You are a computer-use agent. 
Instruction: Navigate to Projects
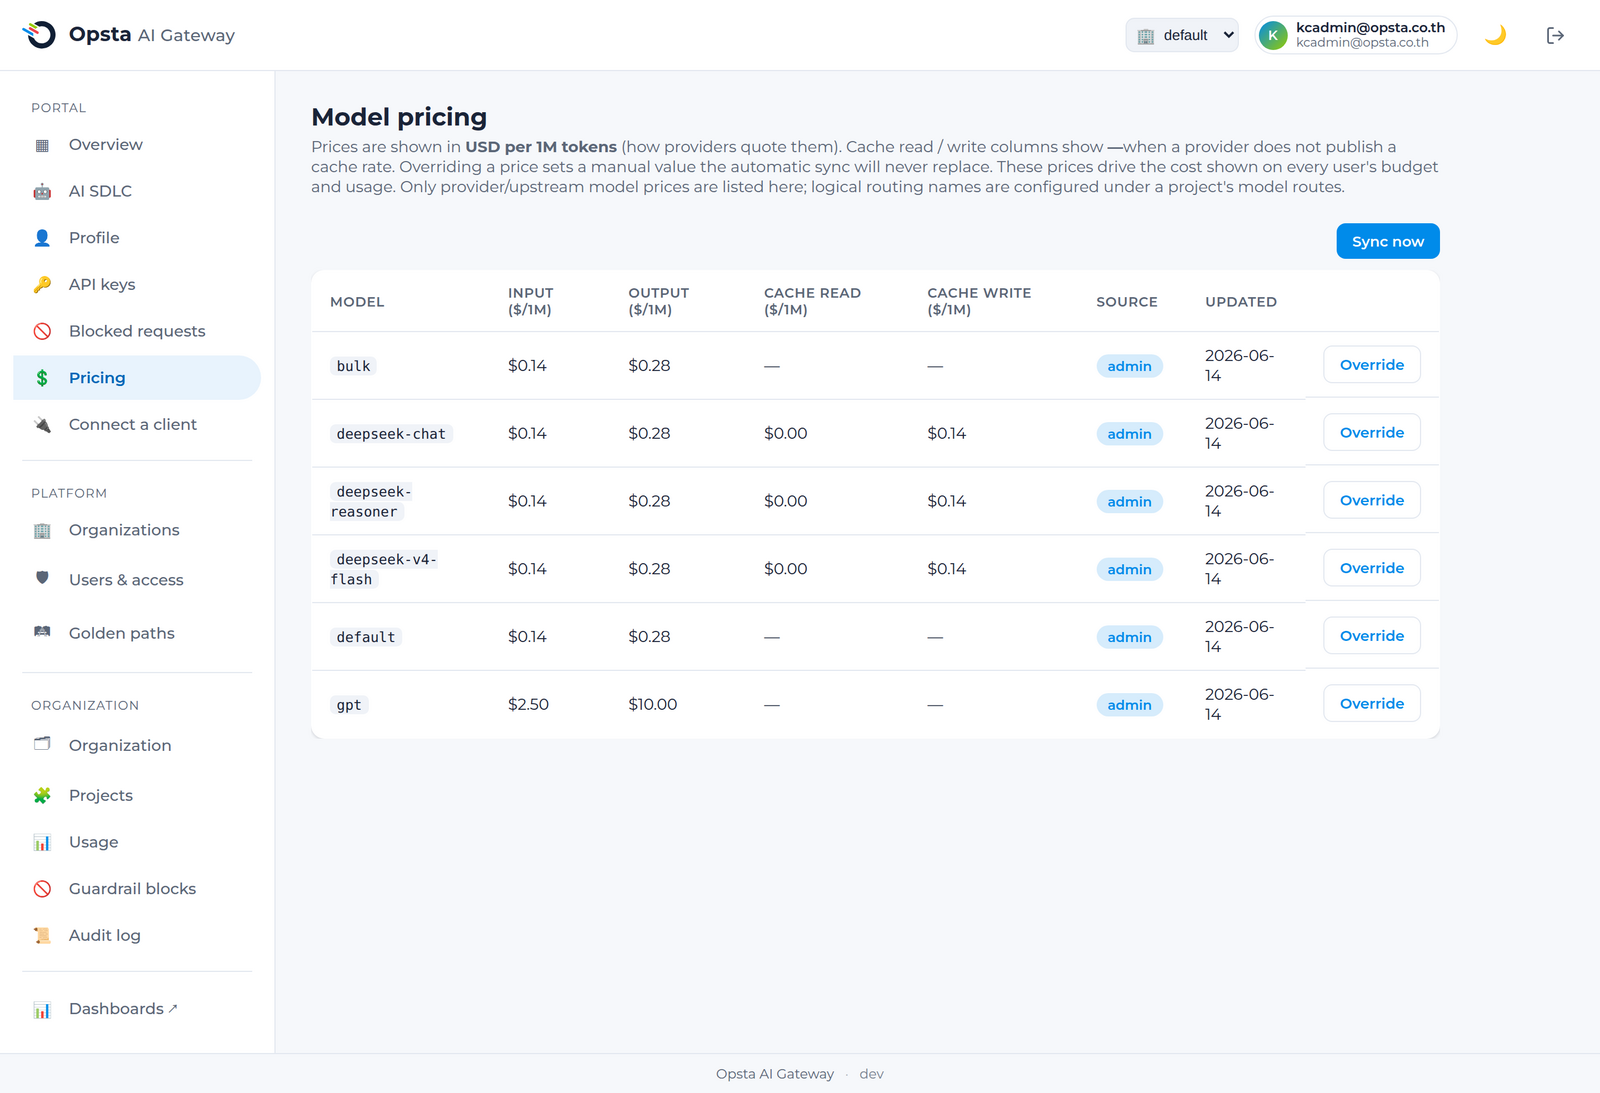(137, 796)
